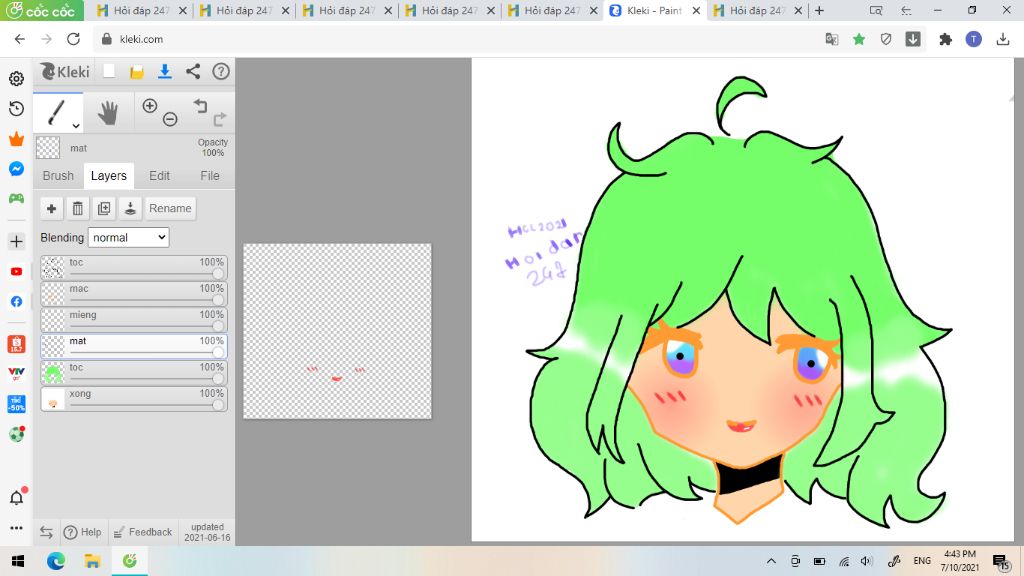Switch to the File tab
Image resolution: width=1024 pixels, height=576 pixels.
(210, 176)
